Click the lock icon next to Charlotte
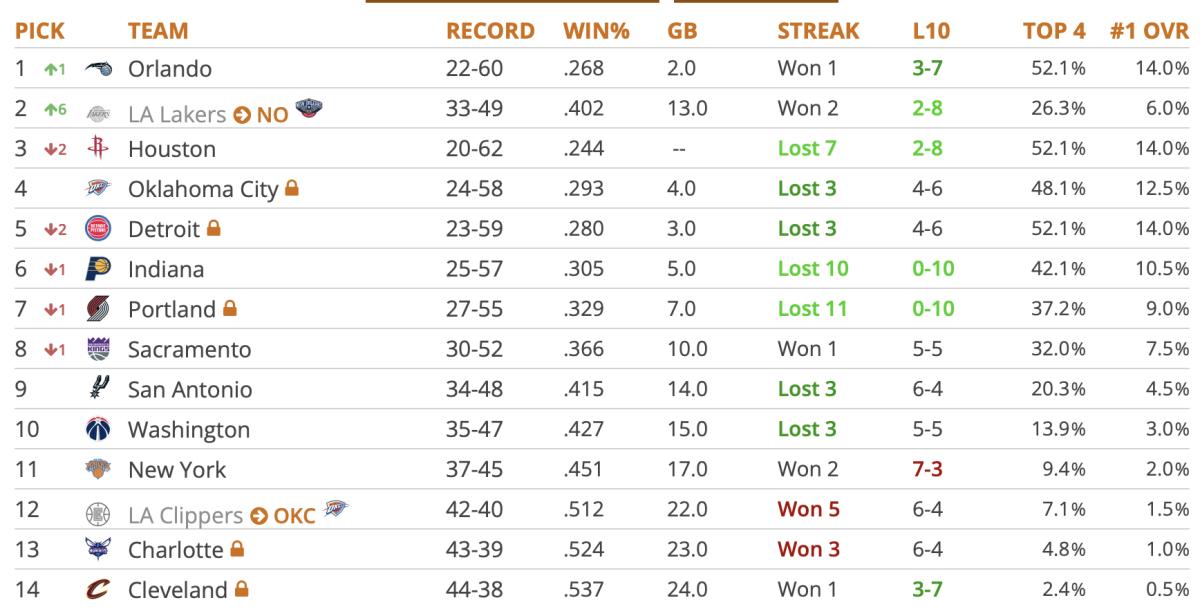1200x607 pixels. click(x=237, y=549)
